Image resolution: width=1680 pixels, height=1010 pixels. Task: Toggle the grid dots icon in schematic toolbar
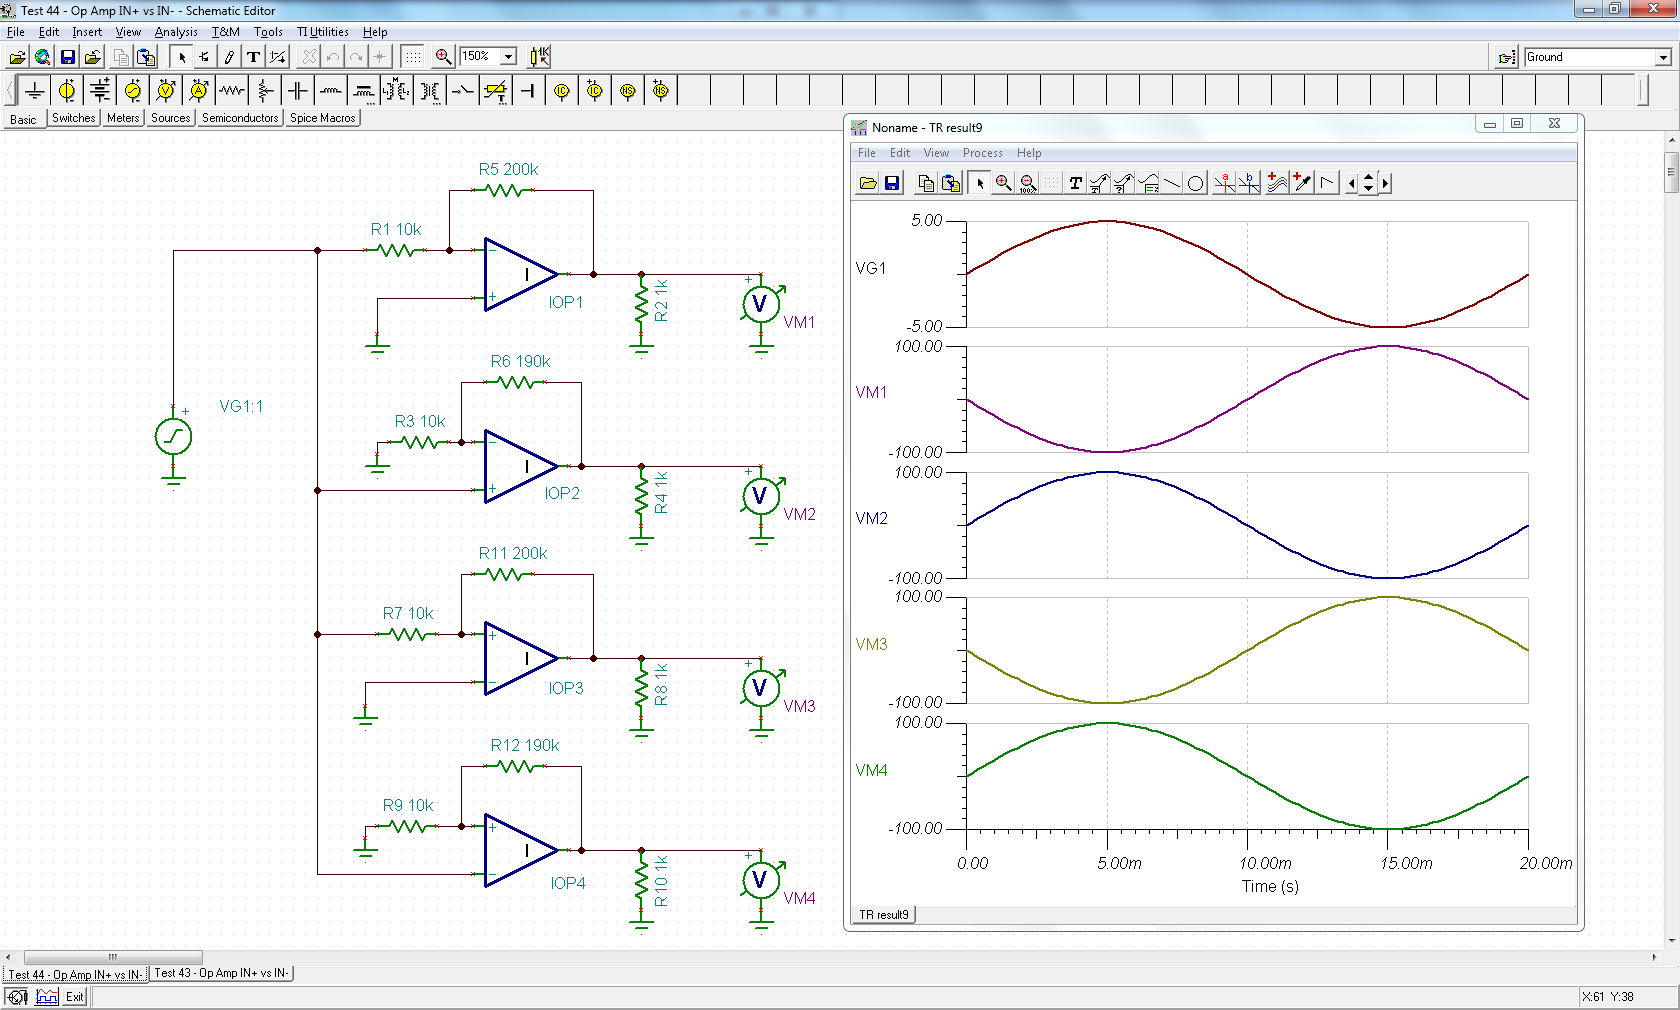413,57
